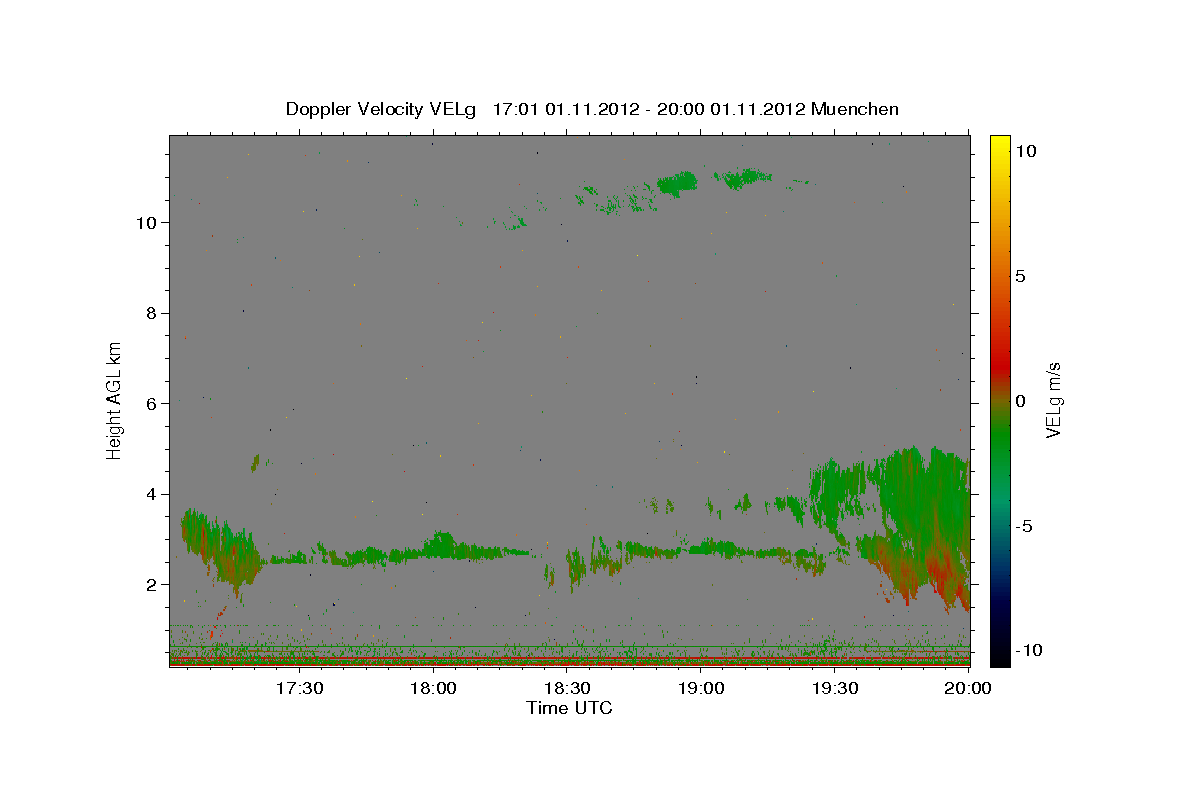
Task: Select the 'Muenchen' location text in title
Action: [855, 109]
